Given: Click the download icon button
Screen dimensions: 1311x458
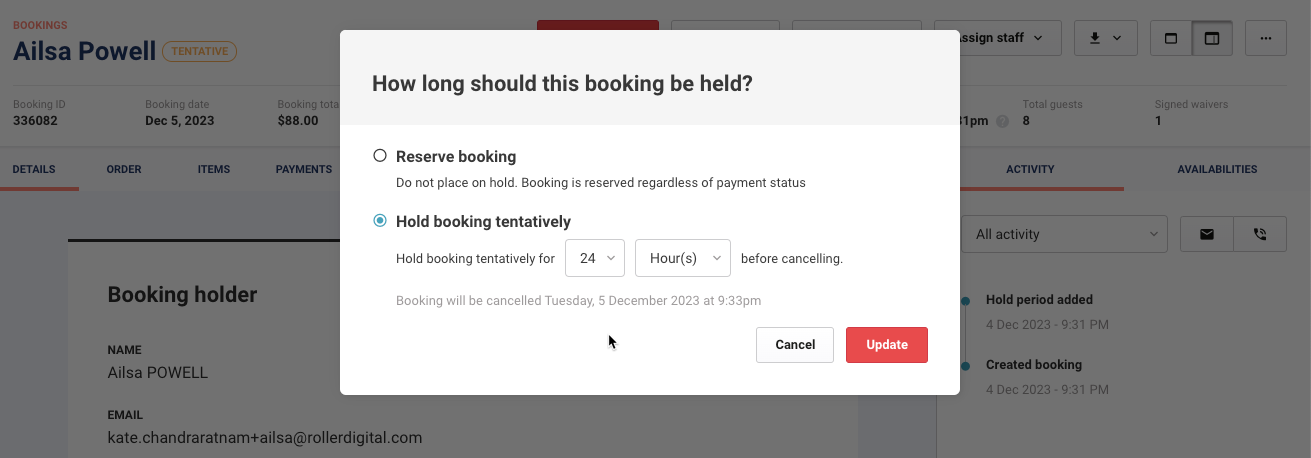Looking at the screenshot, I should point(1105,38).
